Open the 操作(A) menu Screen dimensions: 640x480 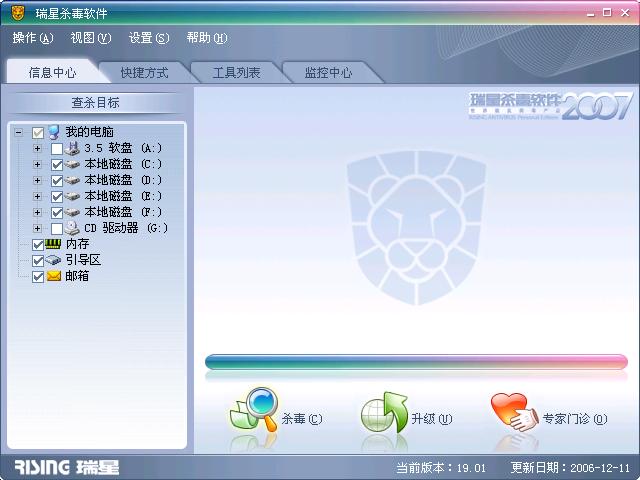[x=33, y=38]
